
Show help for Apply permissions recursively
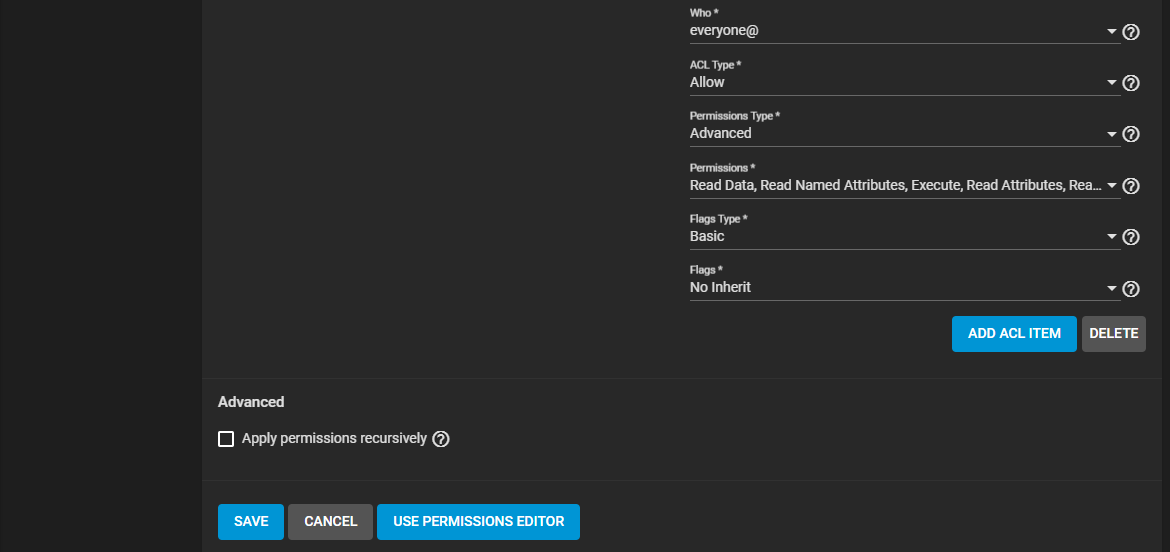click(441, 439)
